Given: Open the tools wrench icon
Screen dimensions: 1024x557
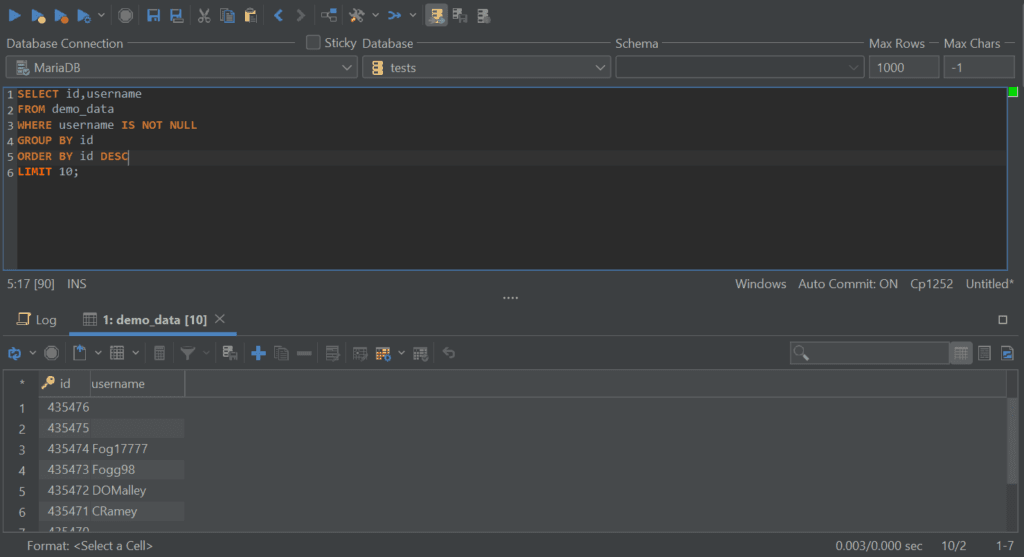Looking at the screenshot, I should (x=357, y=15).
